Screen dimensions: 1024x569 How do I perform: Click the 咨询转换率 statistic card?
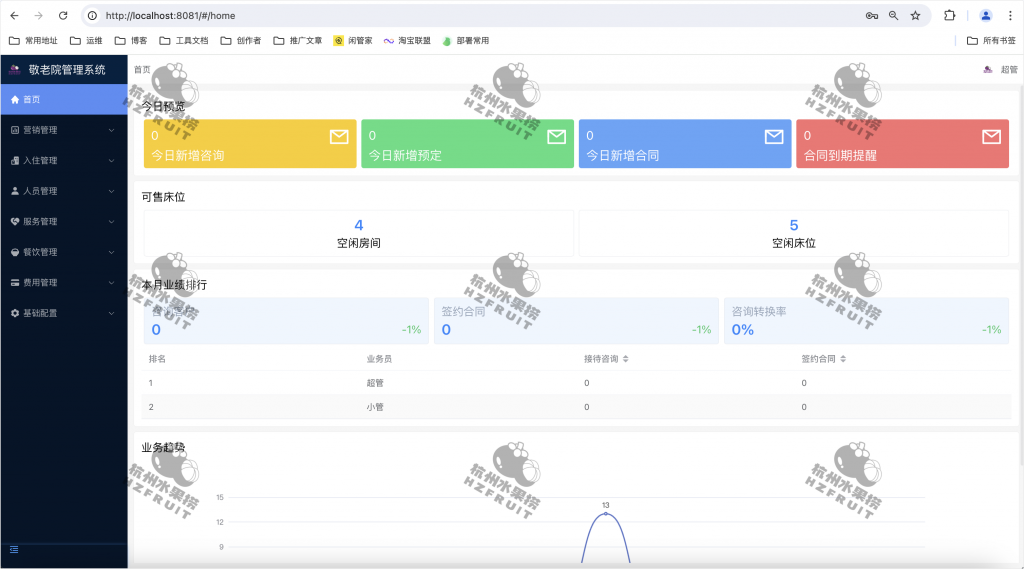867,321
